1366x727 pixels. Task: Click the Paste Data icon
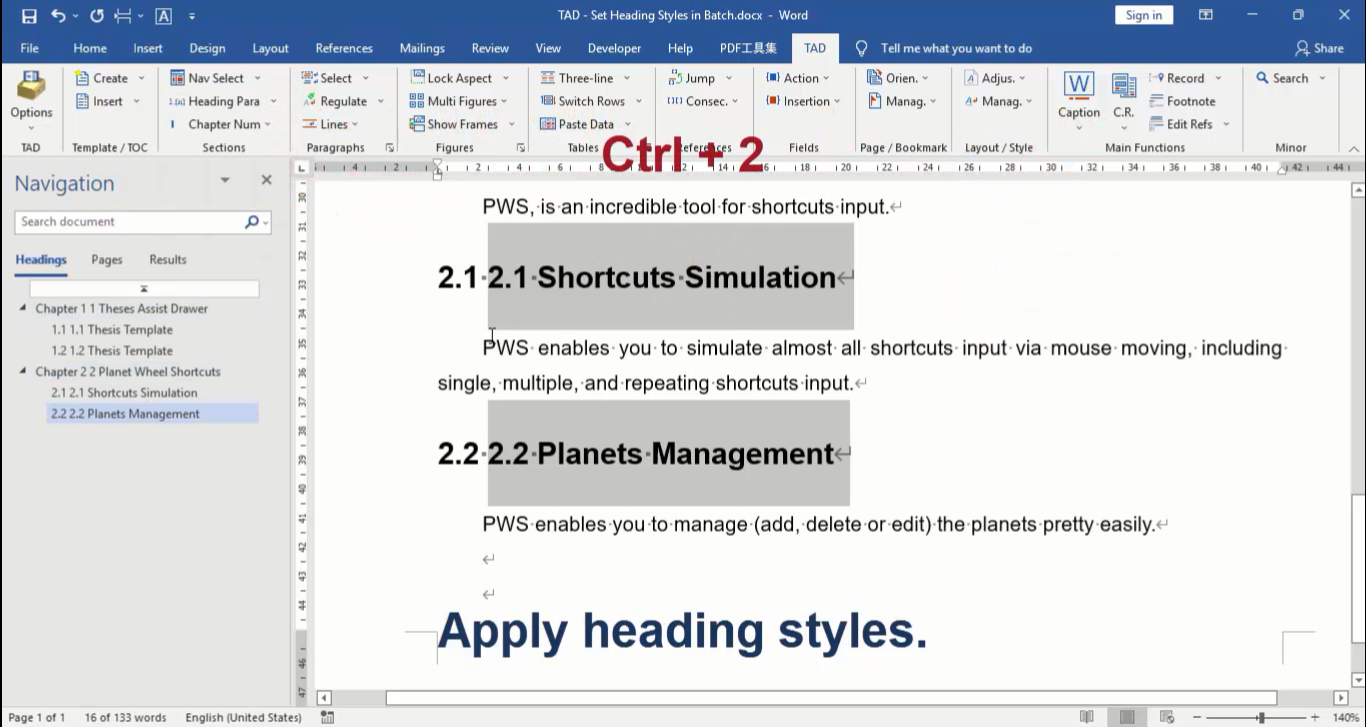pyautogui.click(x=548, y=124)
